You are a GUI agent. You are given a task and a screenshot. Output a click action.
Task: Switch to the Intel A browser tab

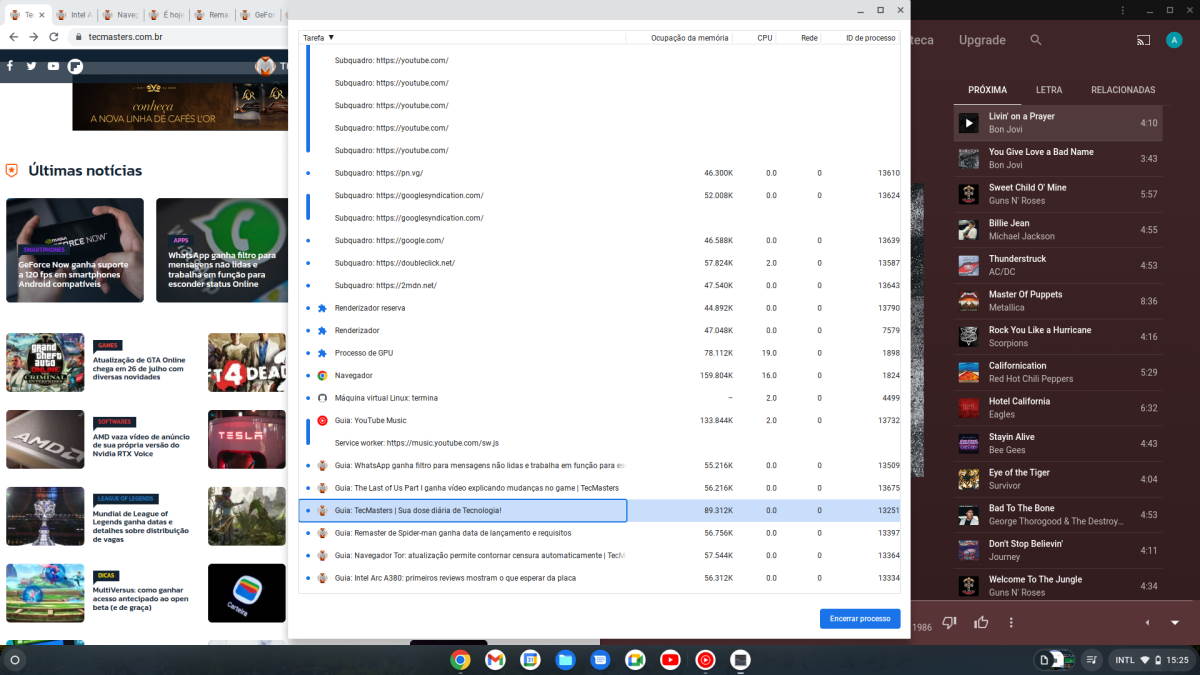click(x=73, y=15)
